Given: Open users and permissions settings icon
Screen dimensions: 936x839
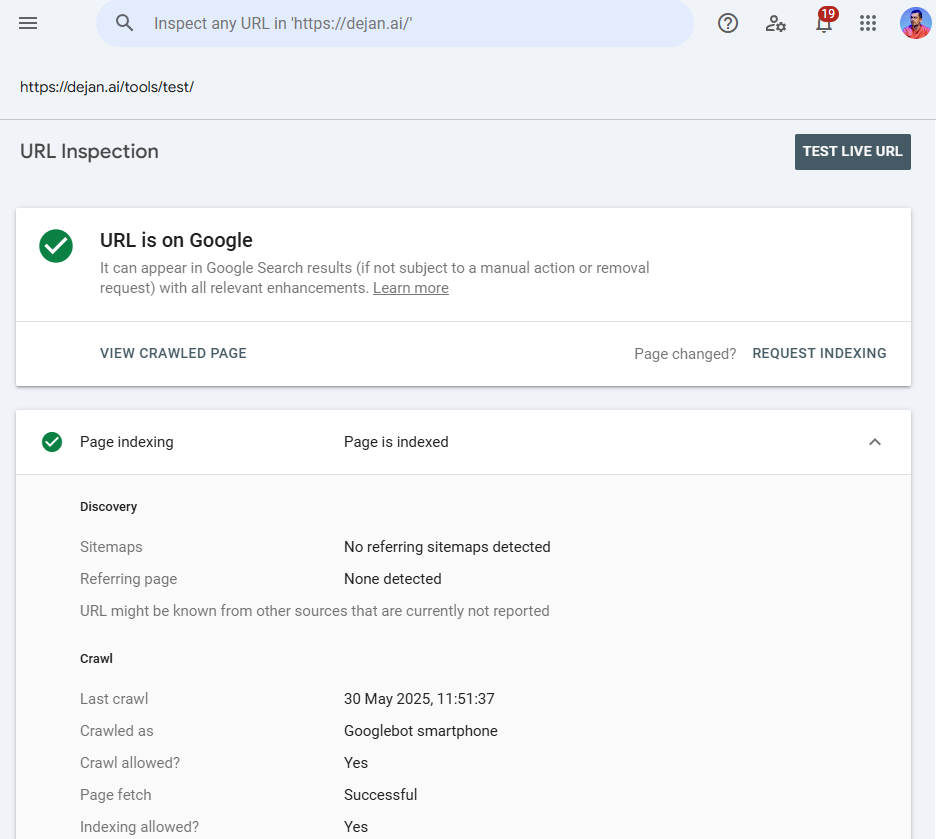Looking at the screenshot, I should (x=775, y=23).
